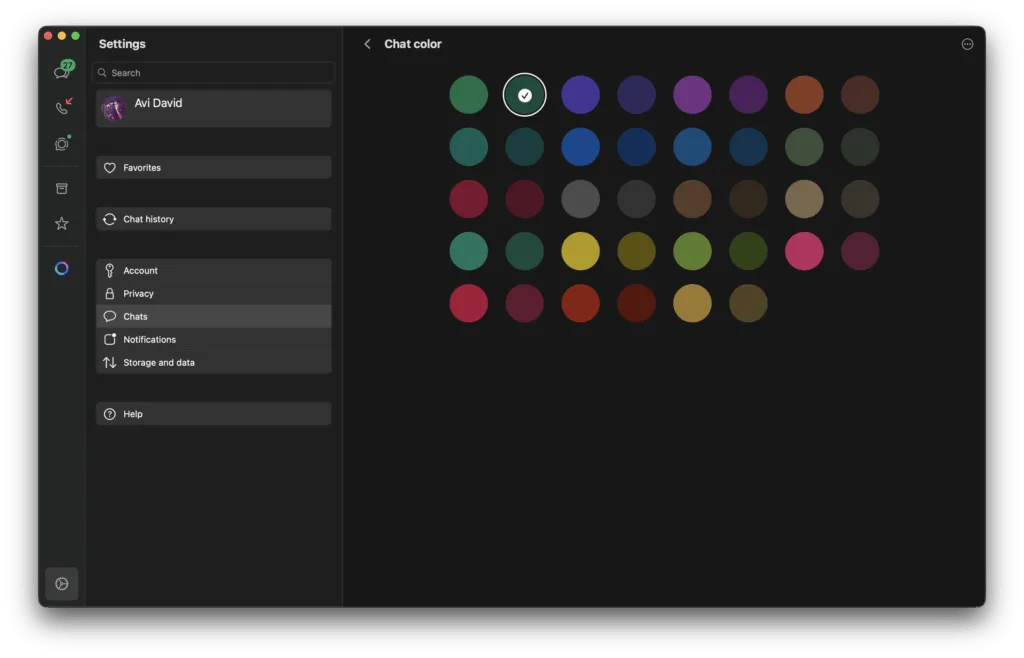The image size is (1024, 658).
Task: Click the settings gear icon at sidebar bottom
Action: pyautogui.click(x=61, y=584)
